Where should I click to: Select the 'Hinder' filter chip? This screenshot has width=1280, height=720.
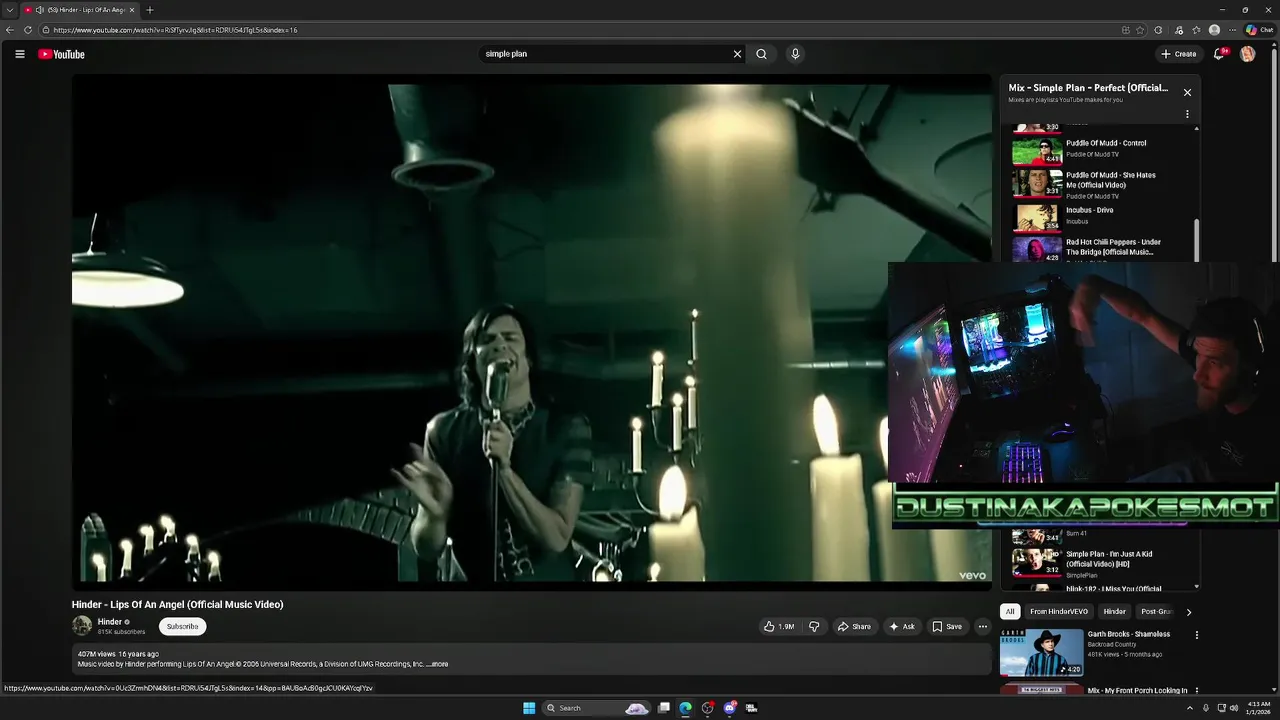click(1114, 612)
